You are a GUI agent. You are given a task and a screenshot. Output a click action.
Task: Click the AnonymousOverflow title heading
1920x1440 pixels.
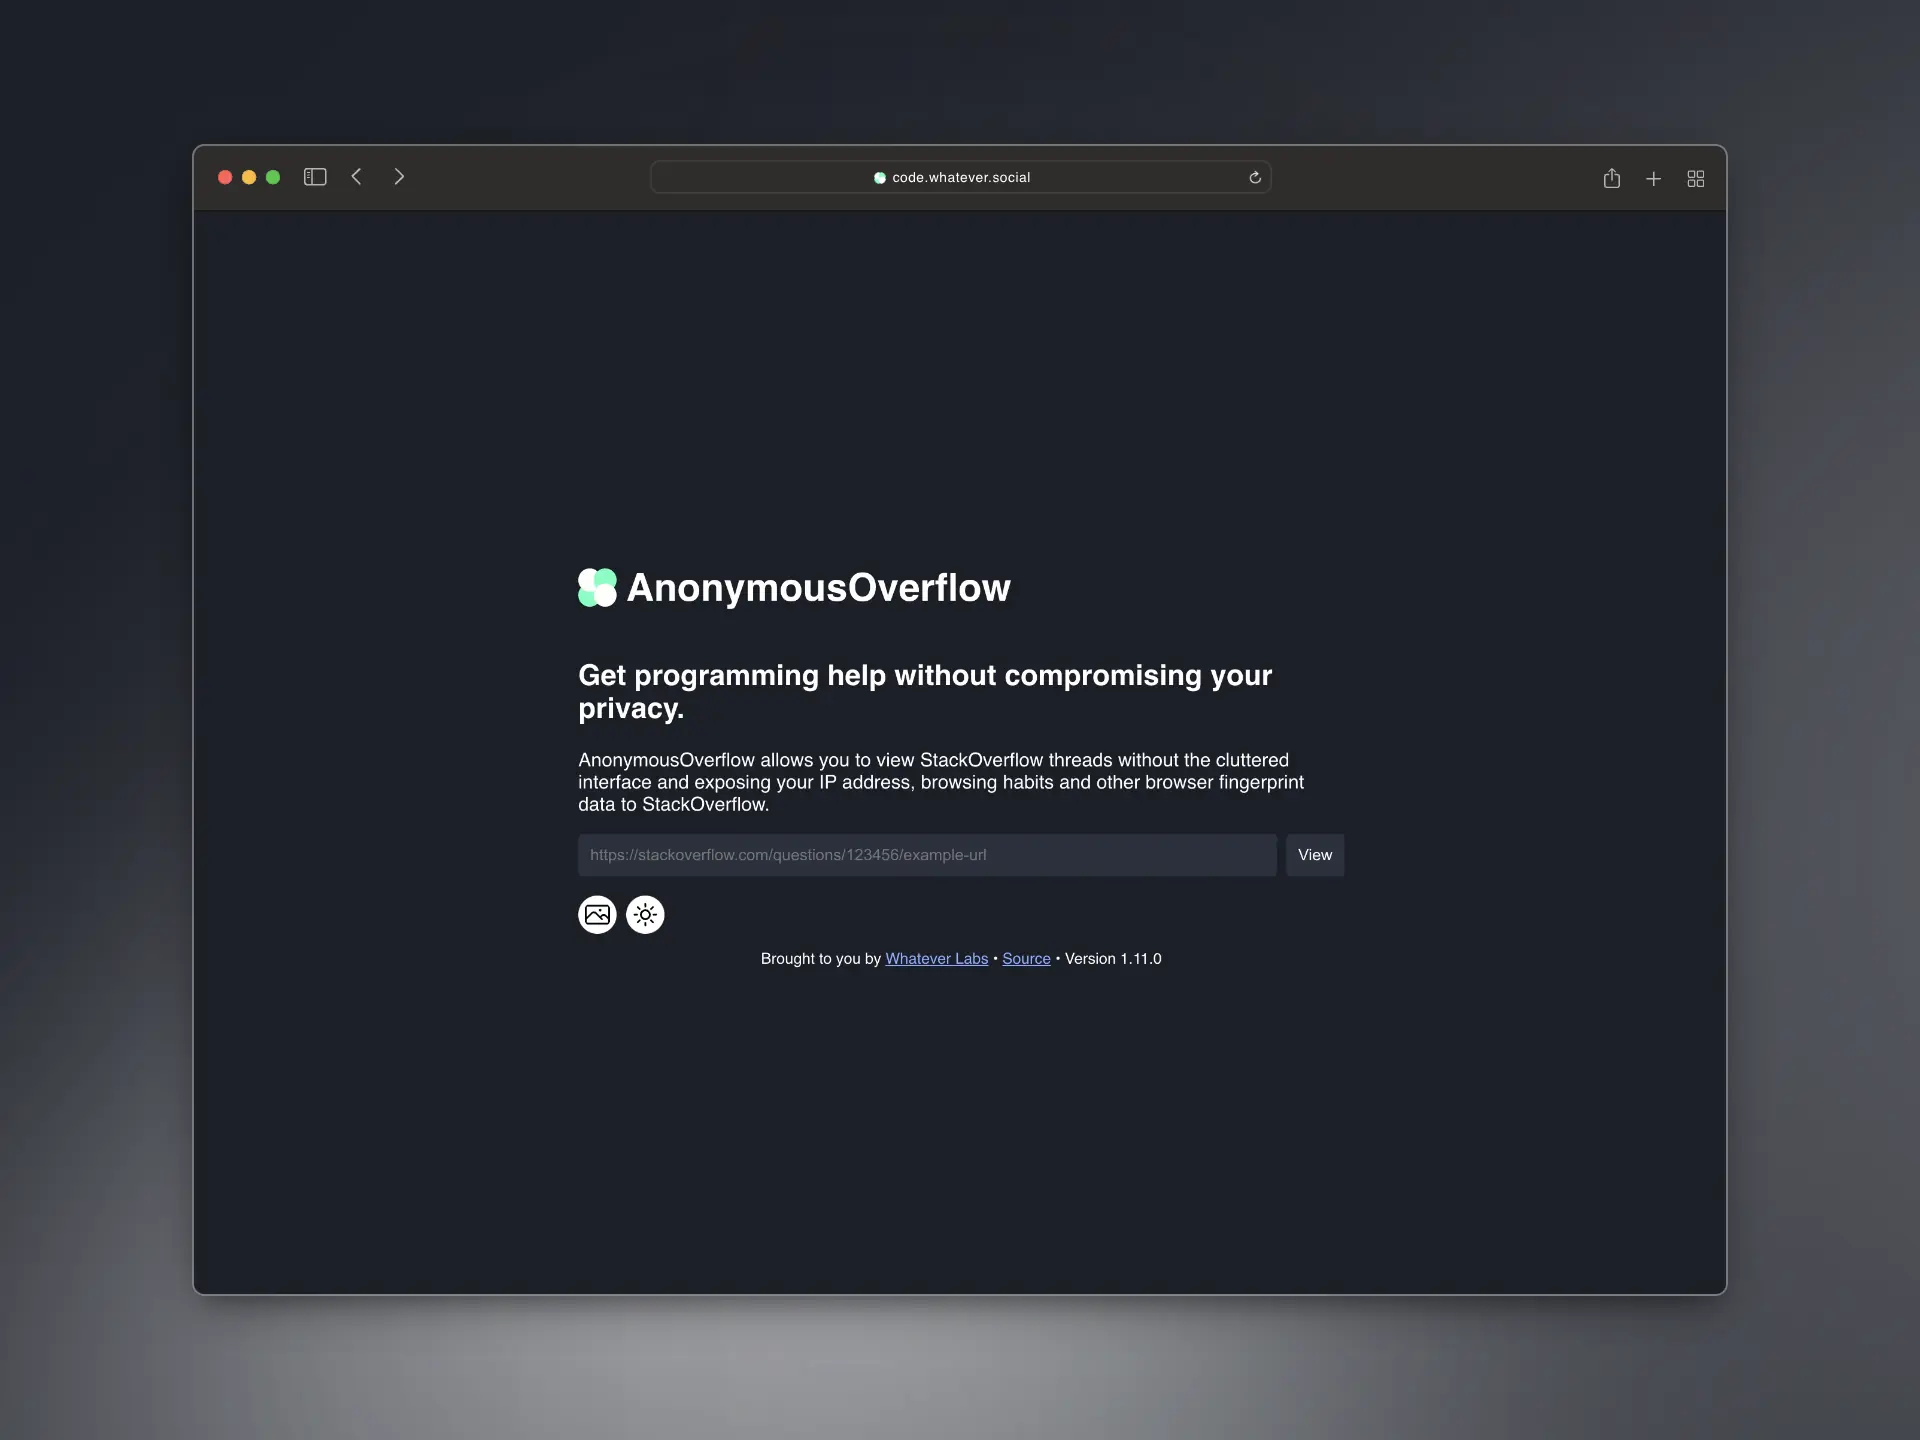(818, 588)
